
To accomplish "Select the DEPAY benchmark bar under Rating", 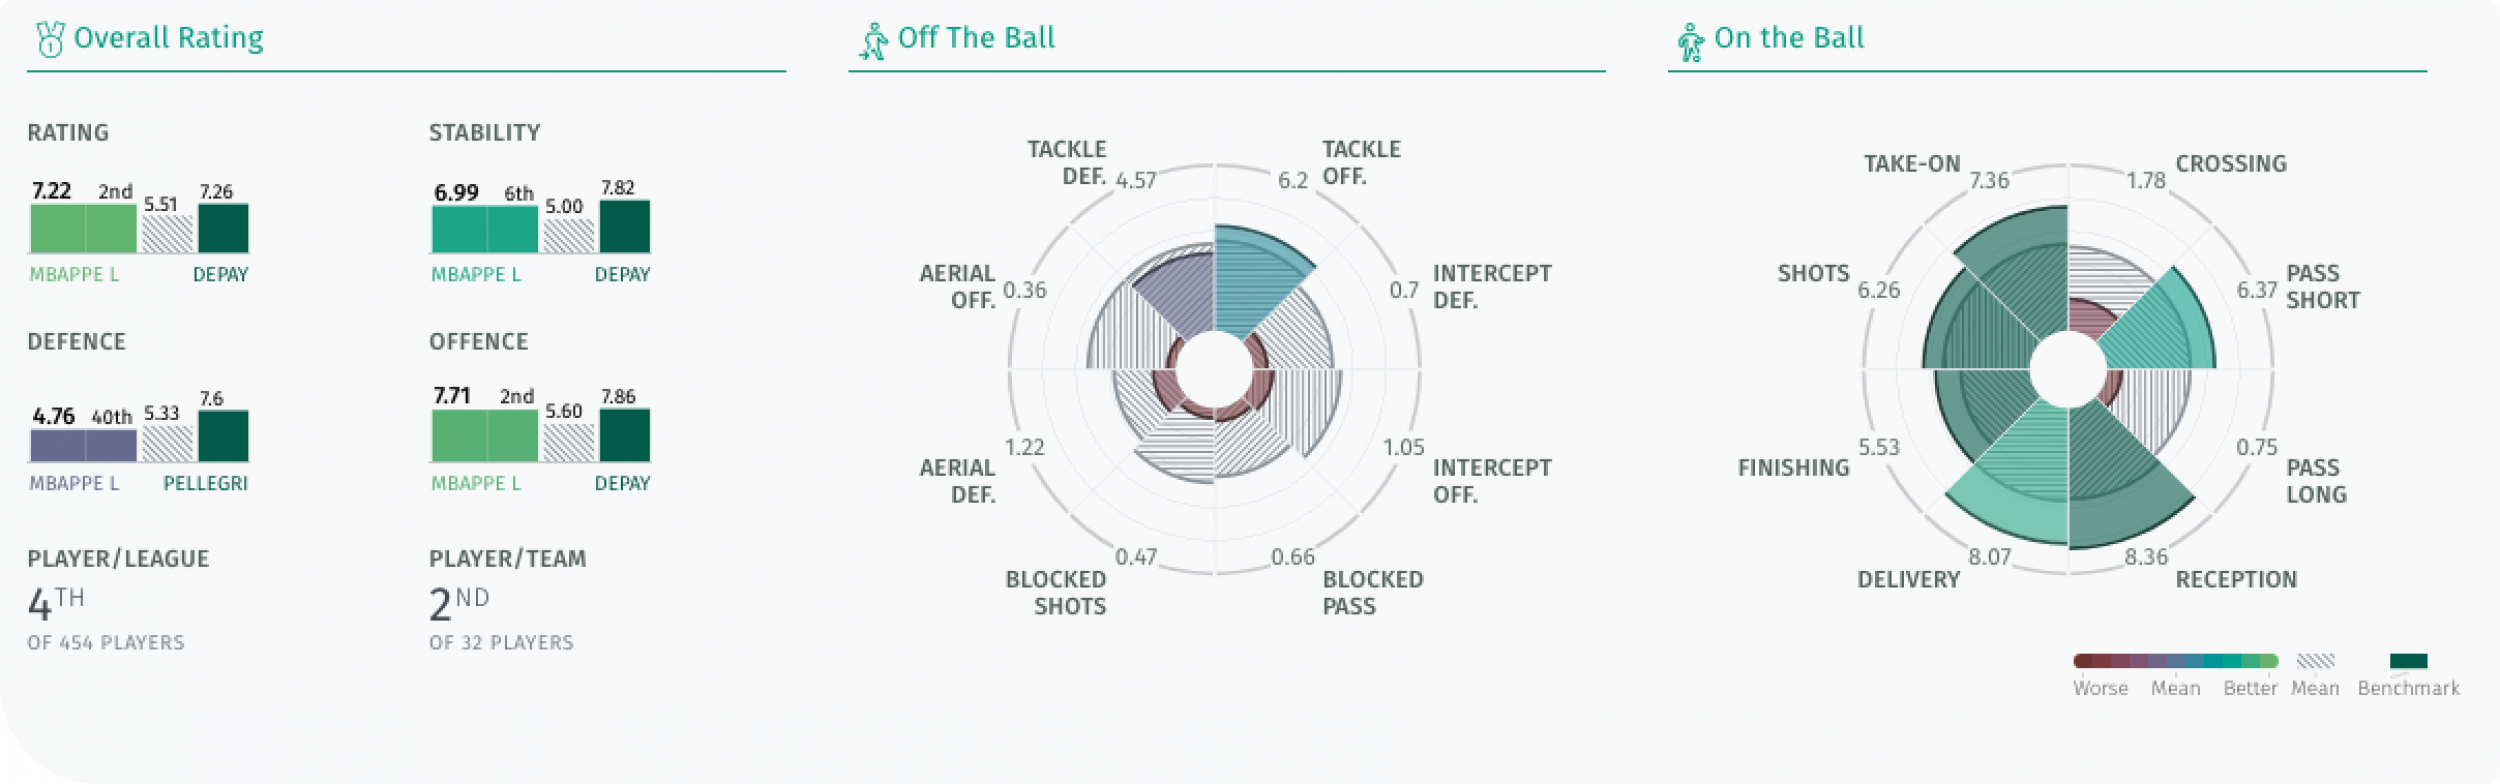I will 223,229.
